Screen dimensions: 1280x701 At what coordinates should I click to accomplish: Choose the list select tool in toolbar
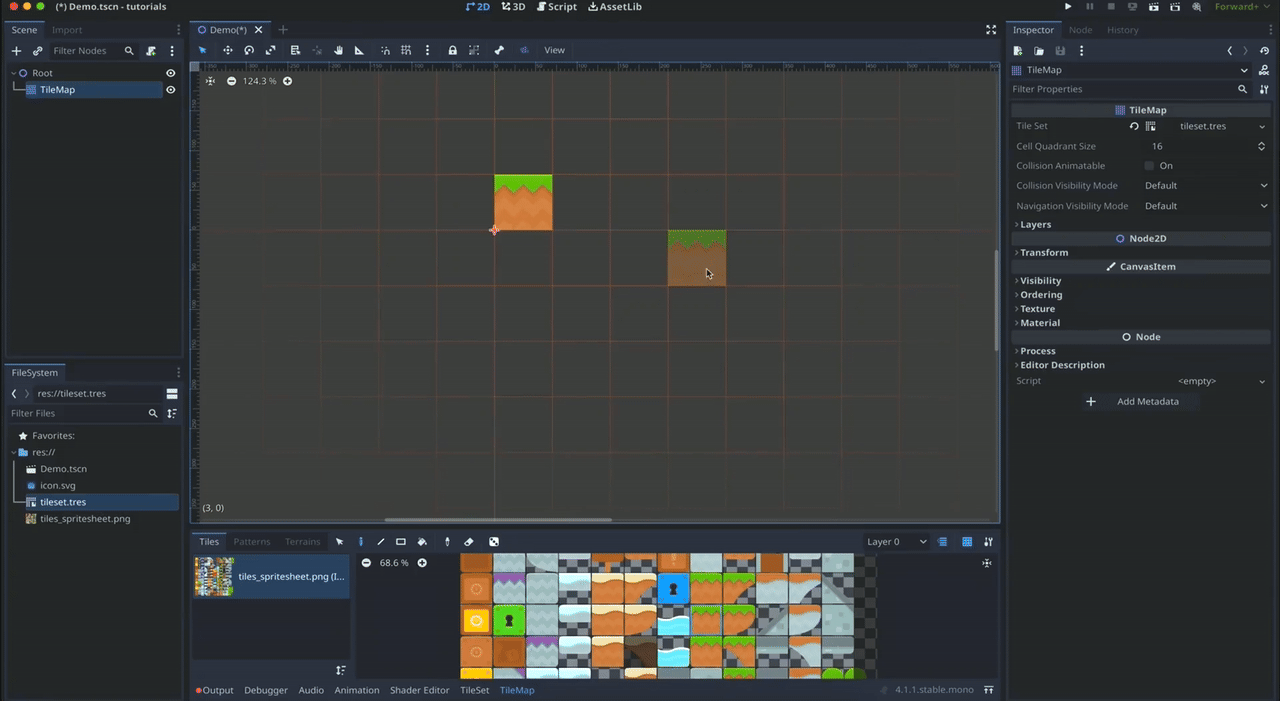(295, 50)
